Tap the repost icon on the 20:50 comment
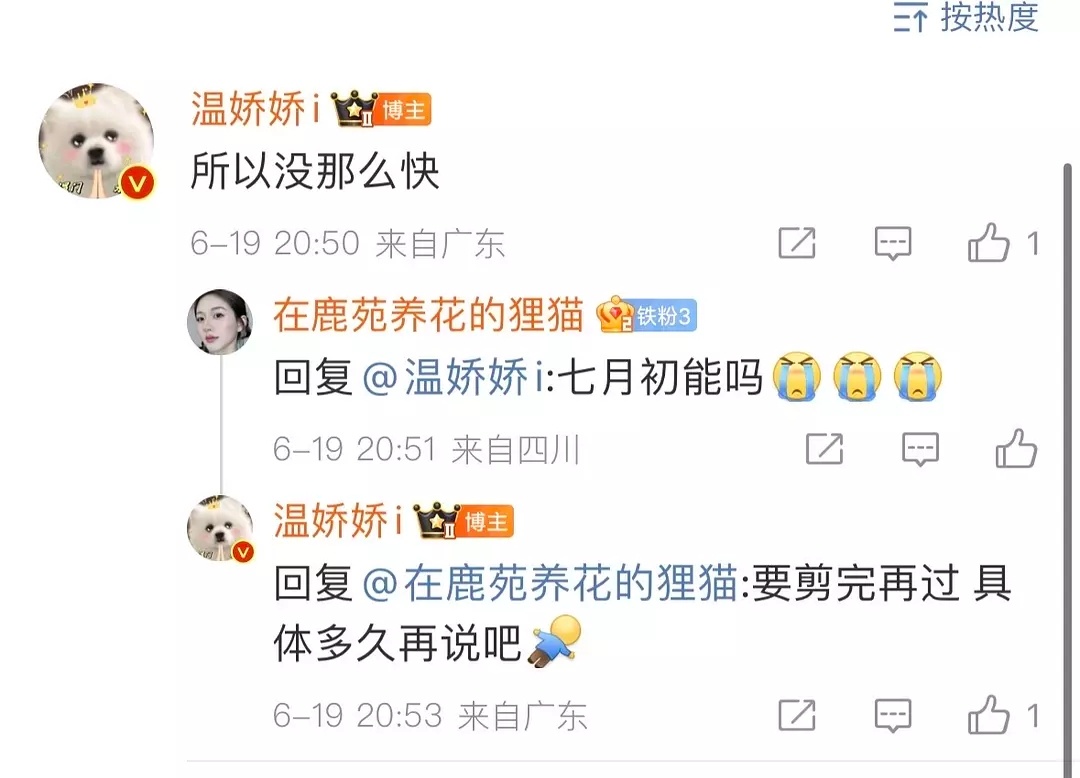The height and width of the screenshot is (778, 1080). pos(797,243)
